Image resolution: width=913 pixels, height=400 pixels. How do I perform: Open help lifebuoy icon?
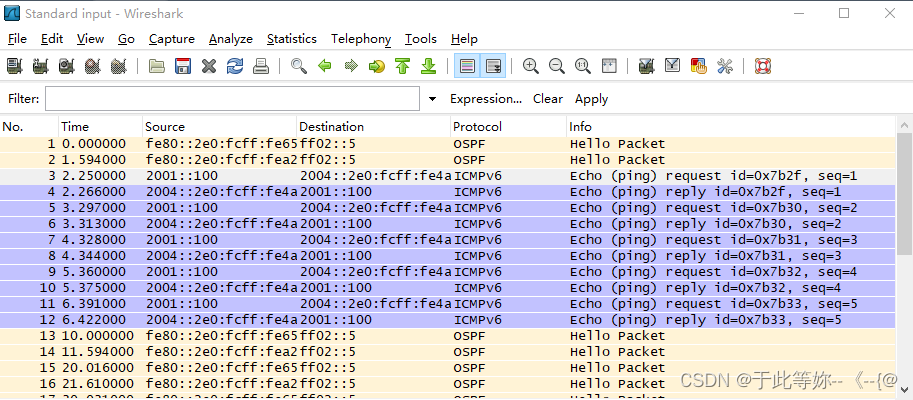(763, 66)
